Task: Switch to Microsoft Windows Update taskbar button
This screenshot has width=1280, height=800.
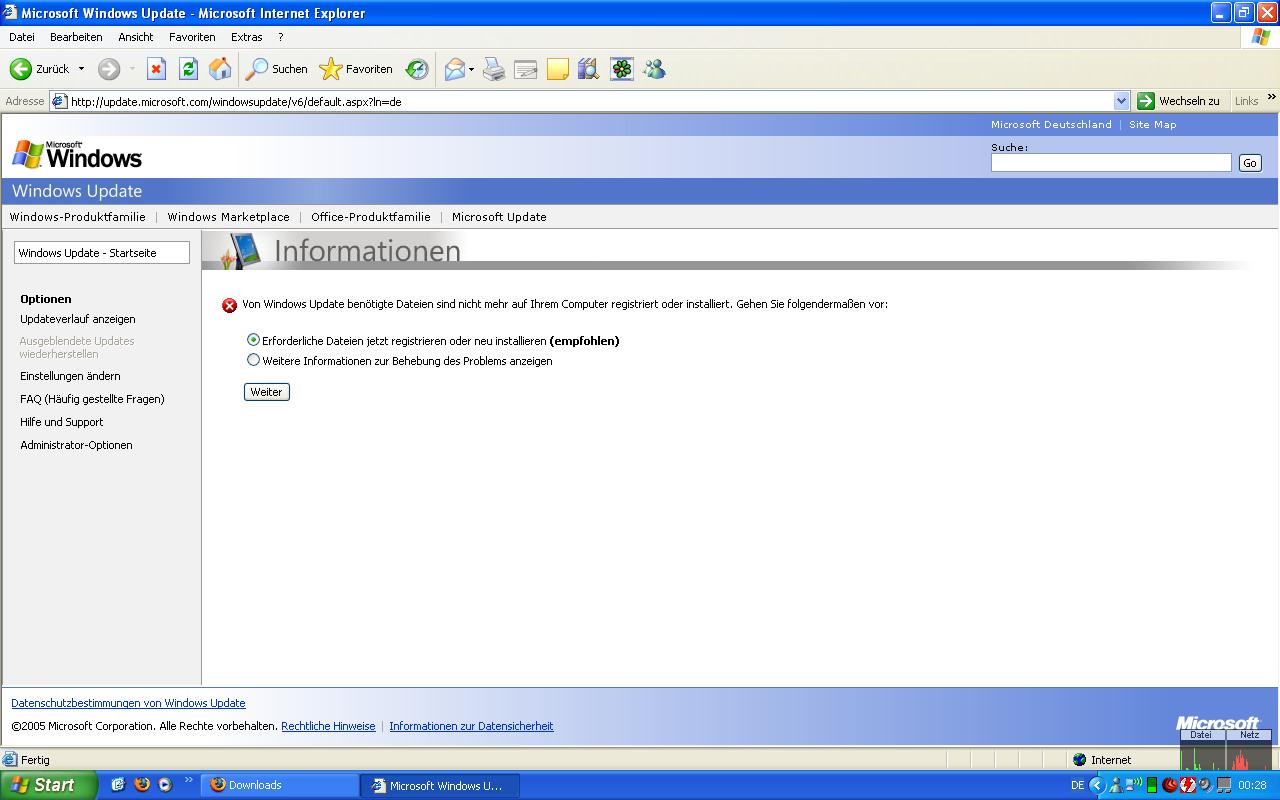Action: point(441,785)
